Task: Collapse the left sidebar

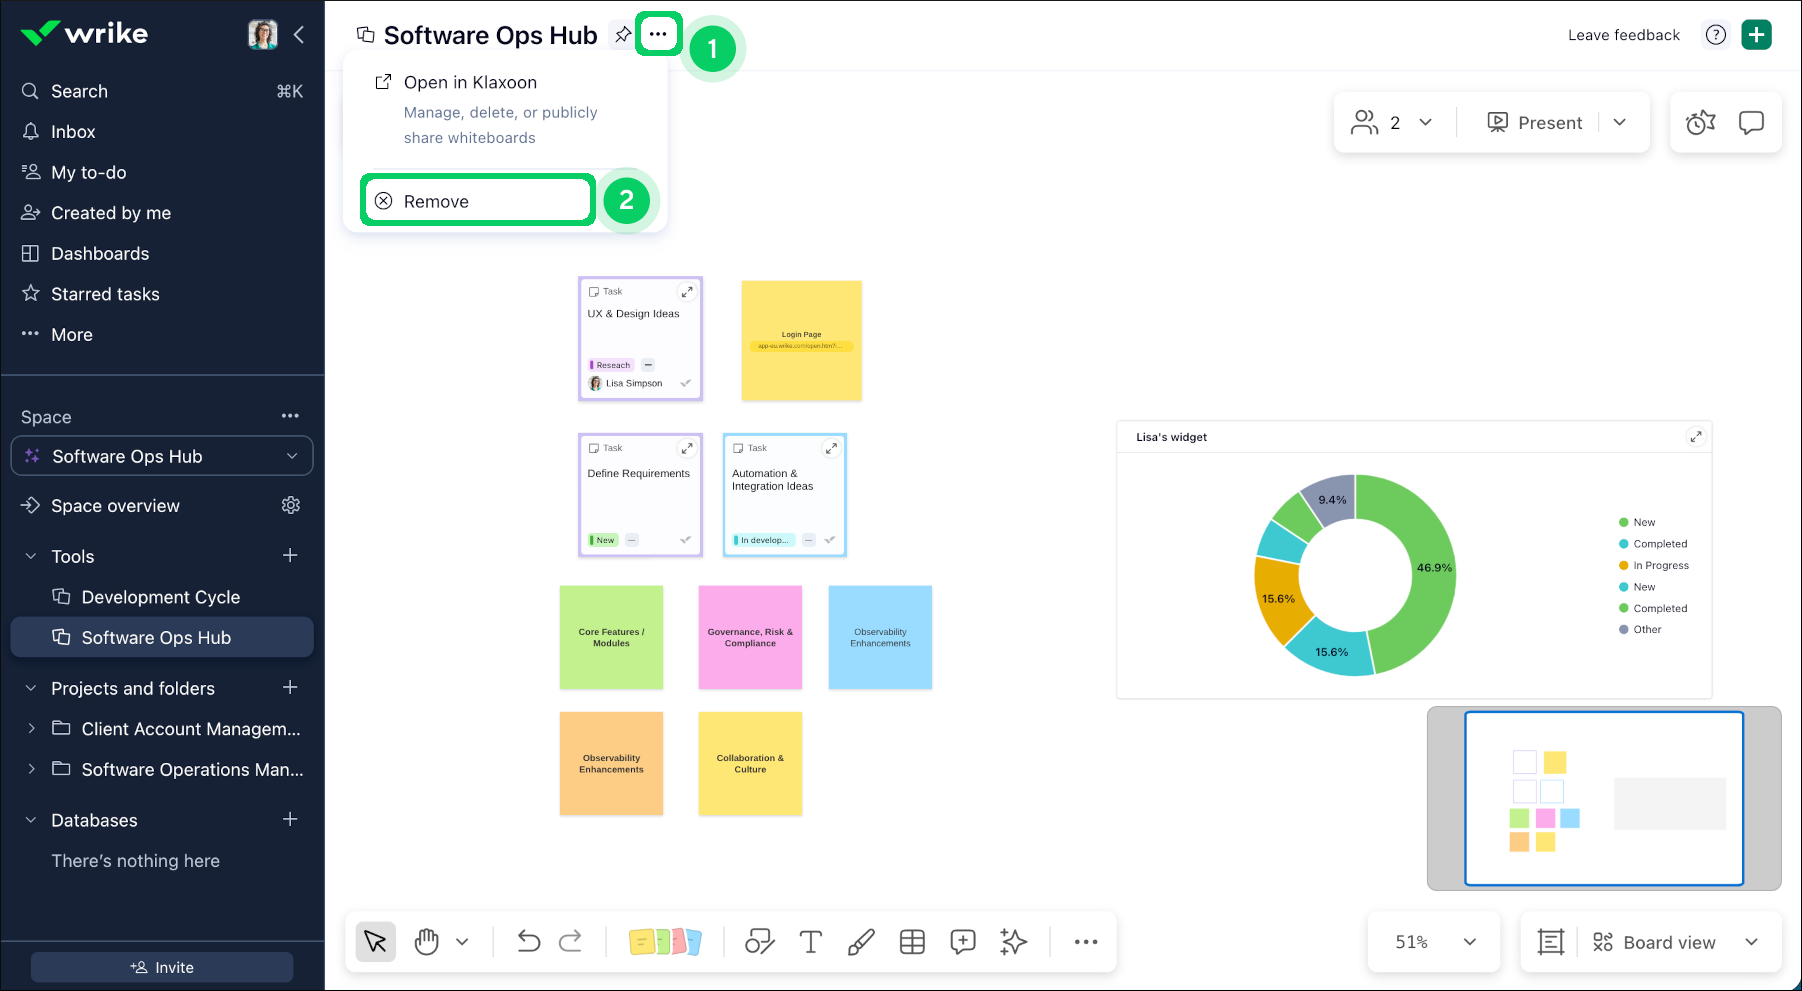Action: pyautogui.click(x=299, y=34)
